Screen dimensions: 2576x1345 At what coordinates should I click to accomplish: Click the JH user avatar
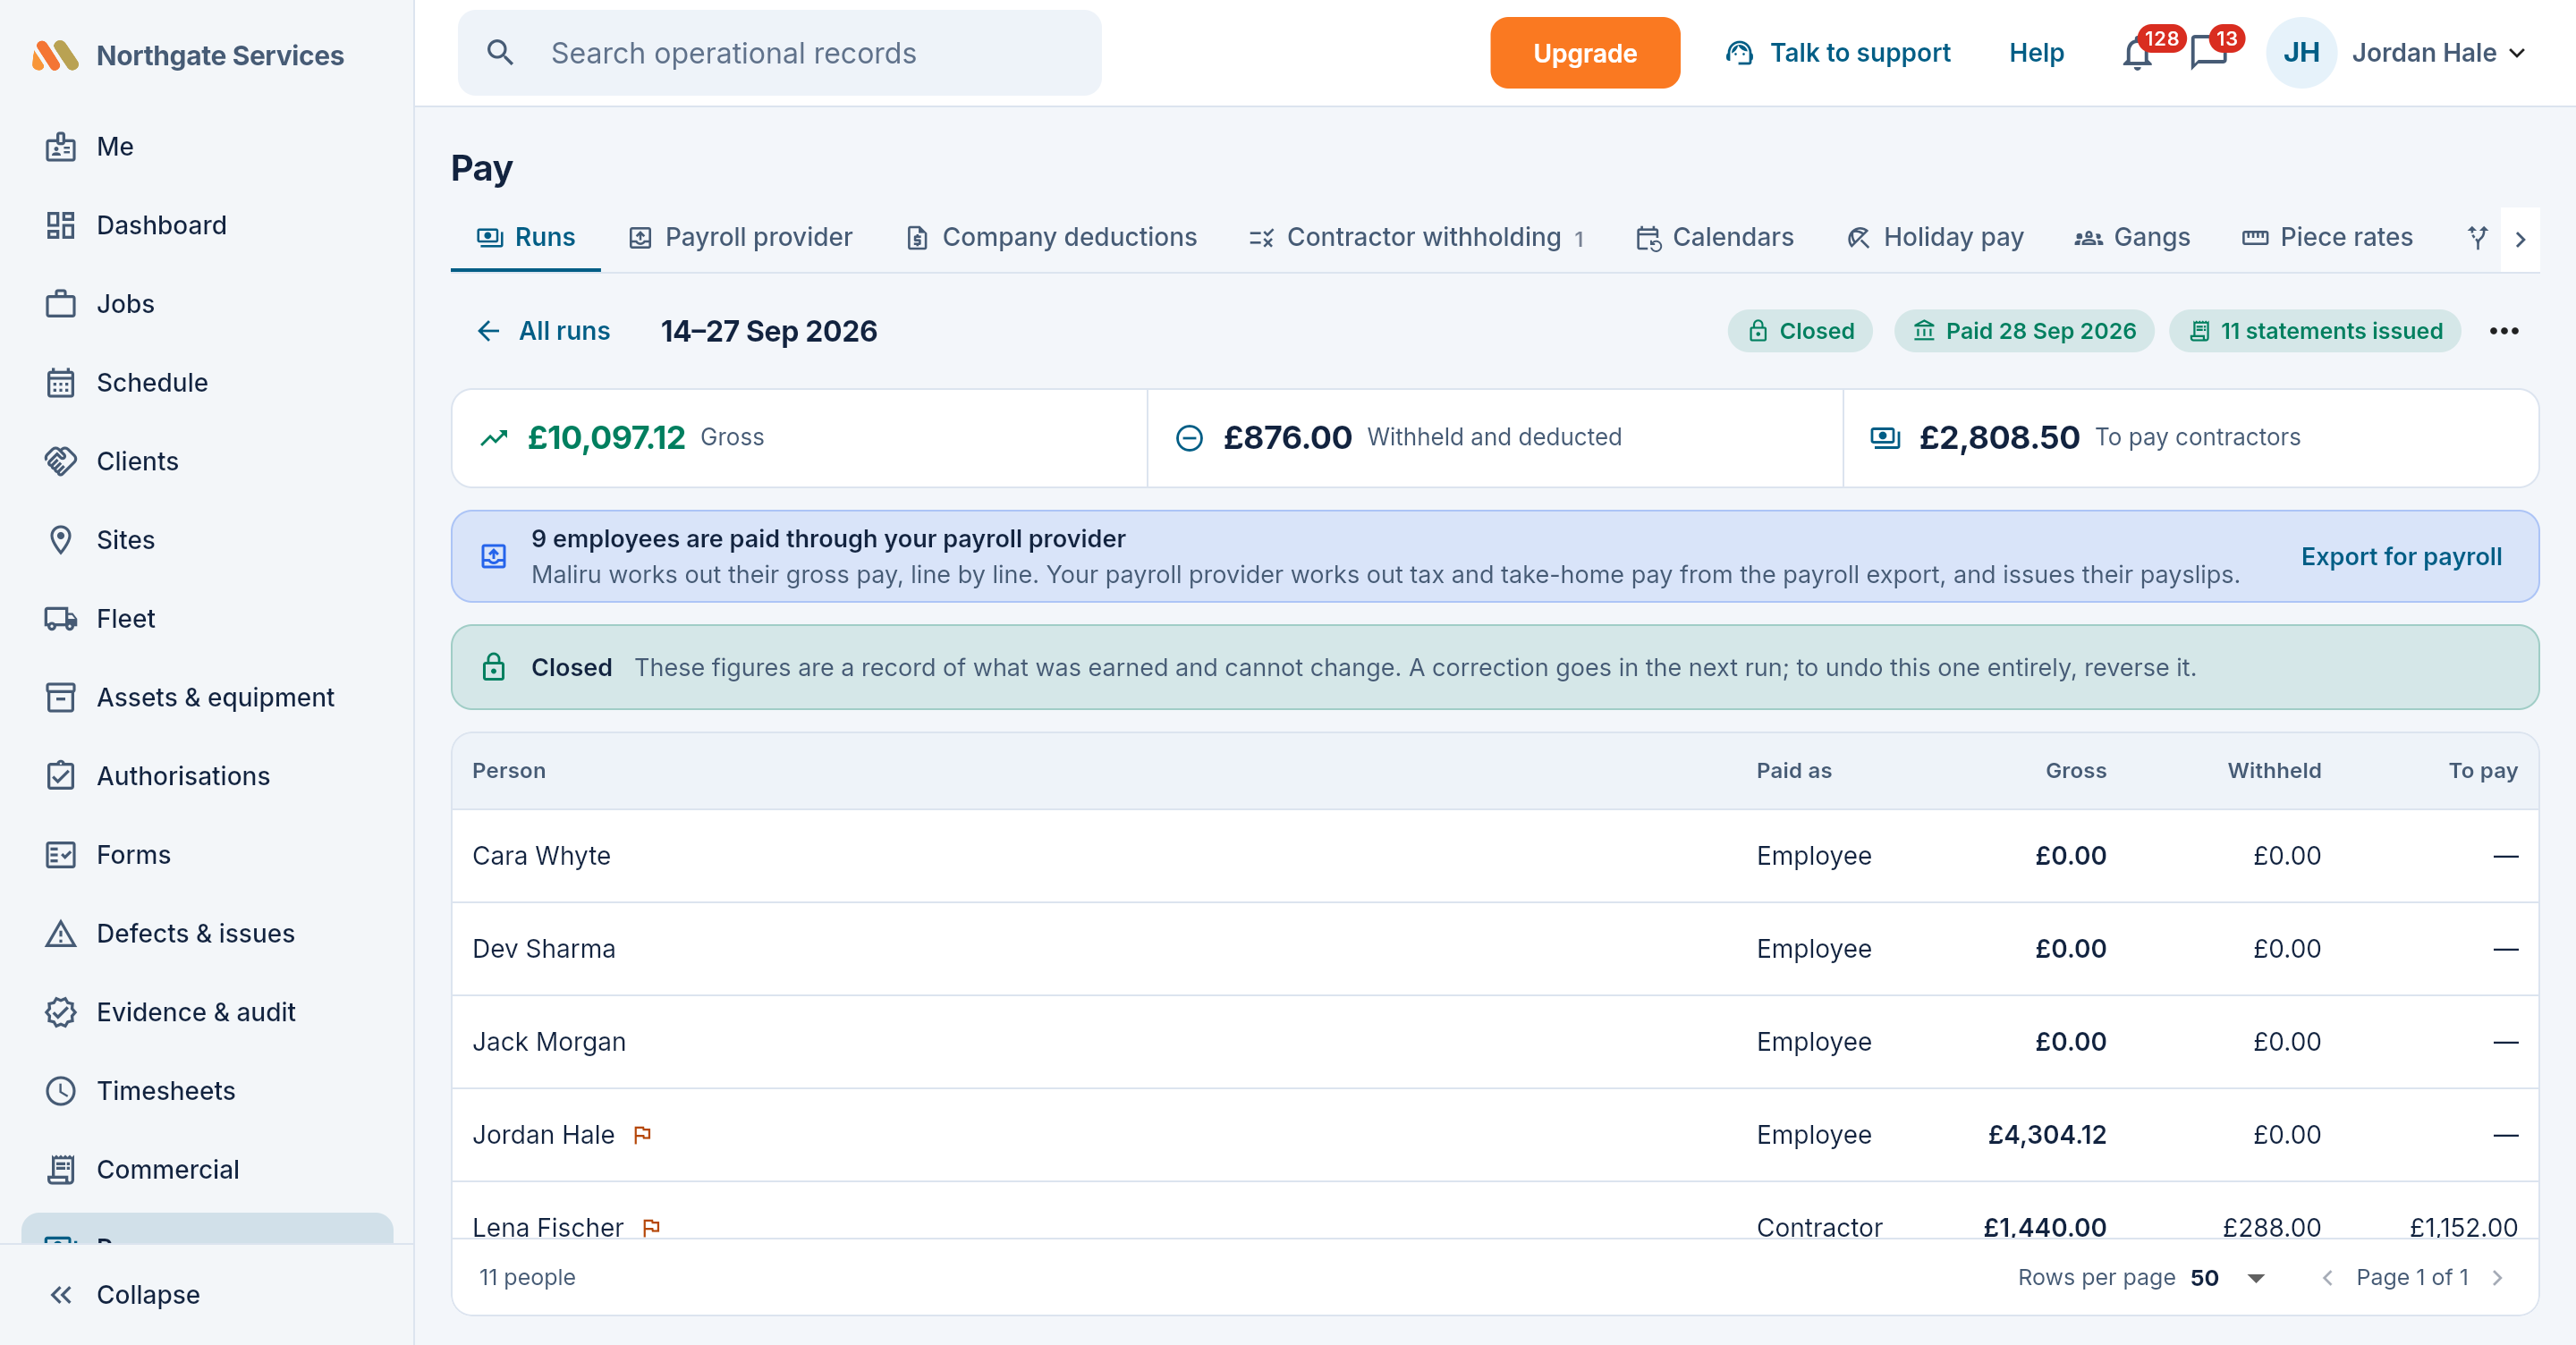point(2301,53)
